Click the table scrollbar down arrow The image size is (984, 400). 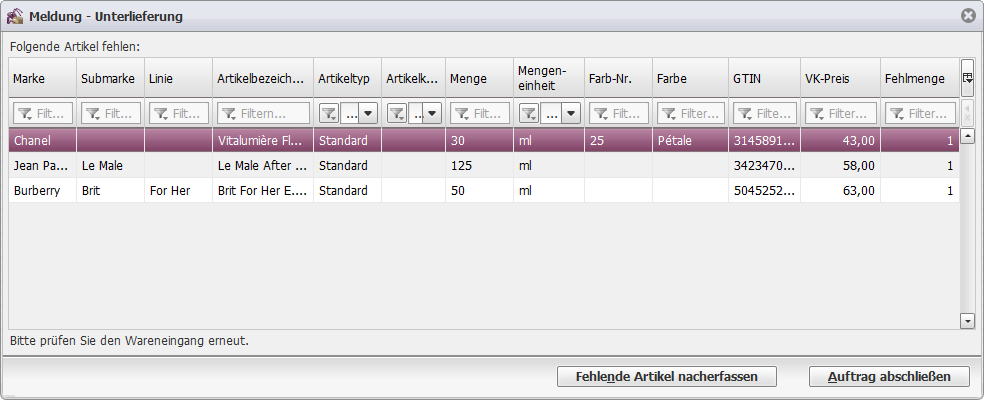click(967, 322)
